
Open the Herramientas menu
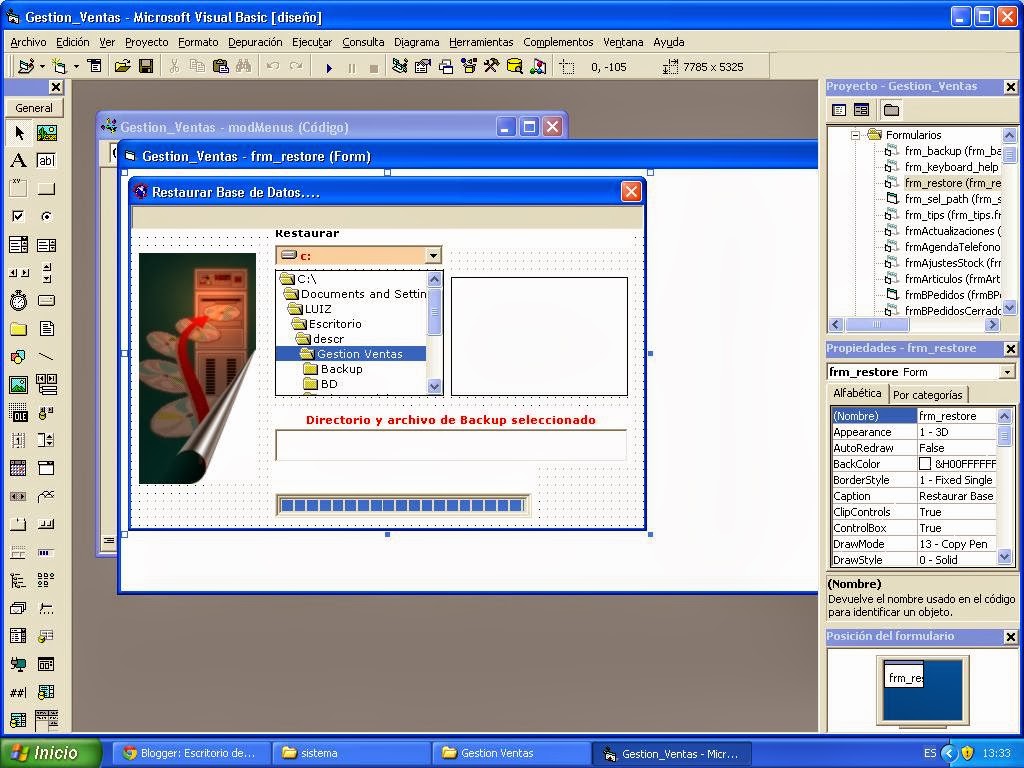[480, 42]
